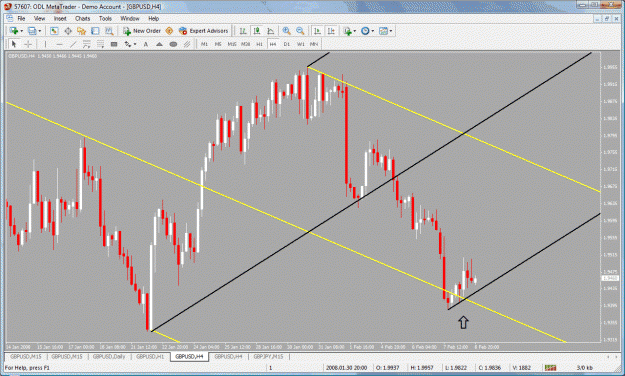Open the View menu

coord(39,18)
